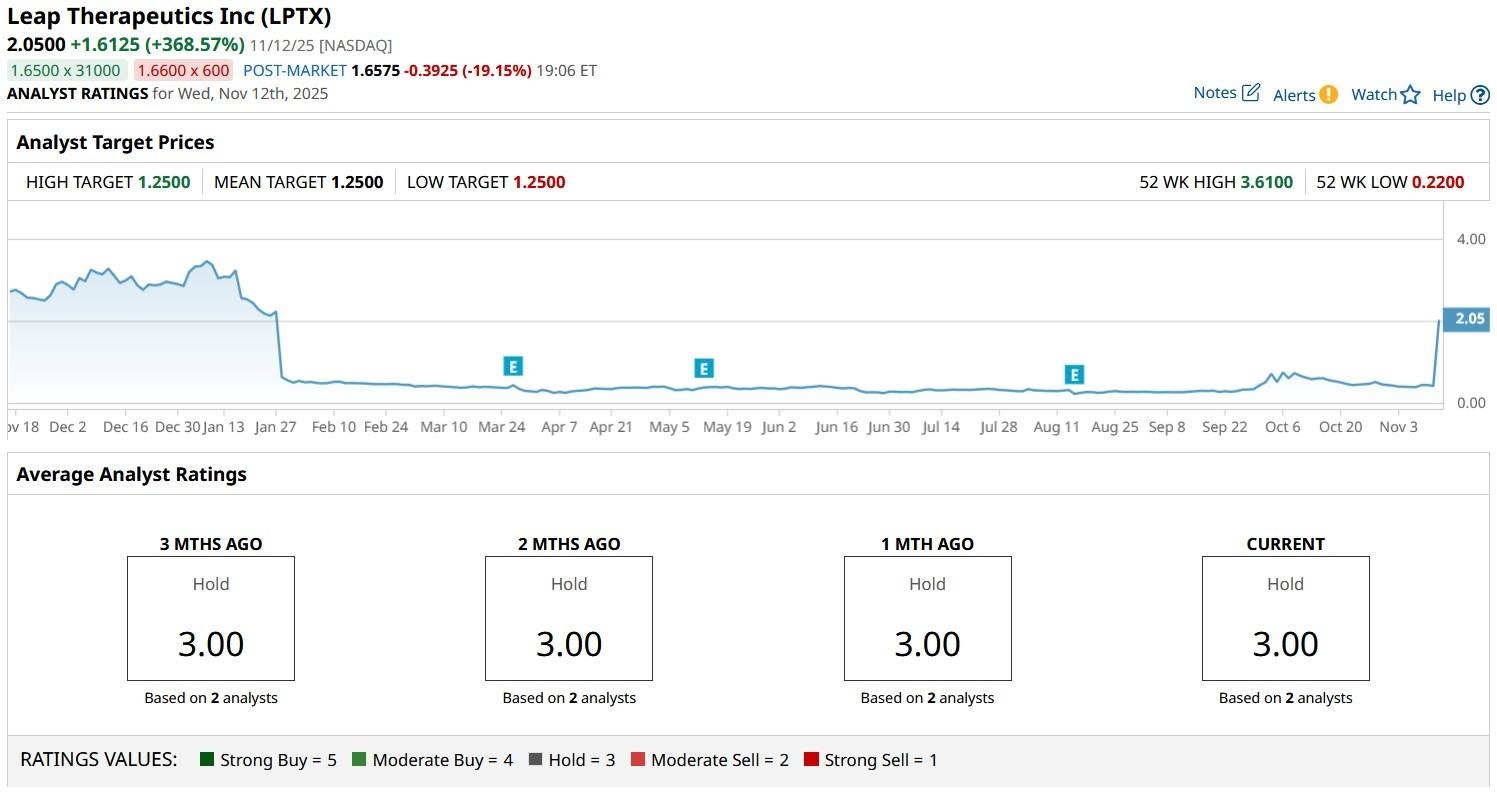Viewport: 1497px width, 793px height.
Task: Click the 19:06 ET post-market time
Action: point(567,71)
